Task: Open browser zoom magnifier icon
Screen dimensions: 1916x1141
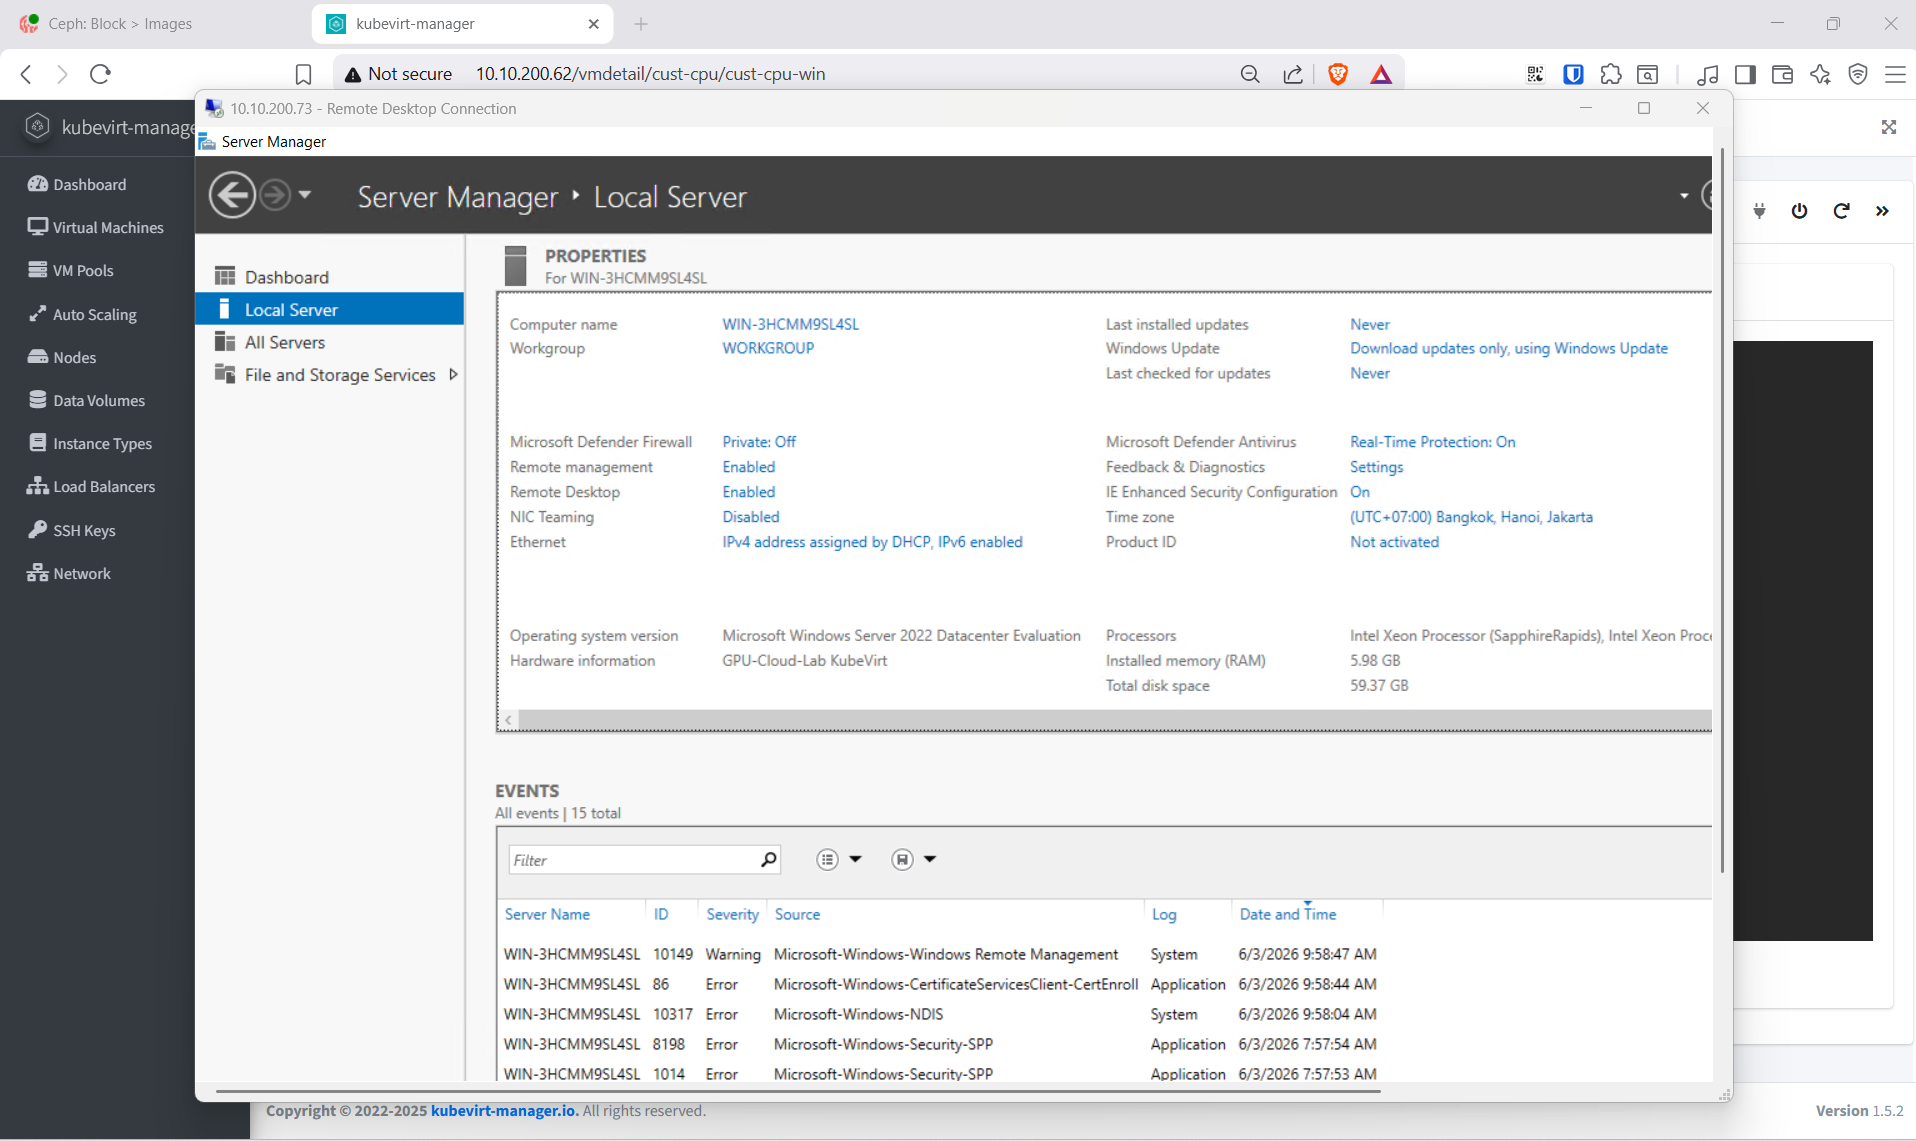Action: pyautogui.click(x=1250, y=74)
